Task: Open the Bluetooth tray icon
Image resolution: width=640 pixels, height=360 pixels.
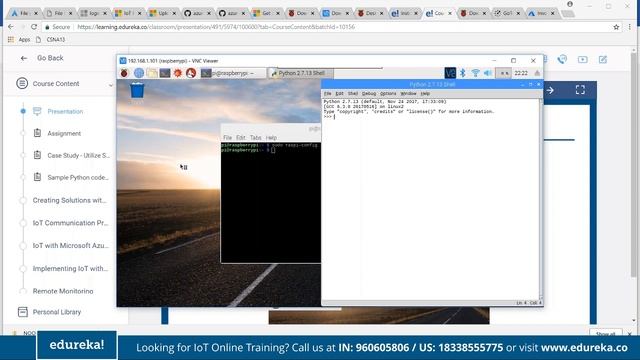Action: point(462,73)
